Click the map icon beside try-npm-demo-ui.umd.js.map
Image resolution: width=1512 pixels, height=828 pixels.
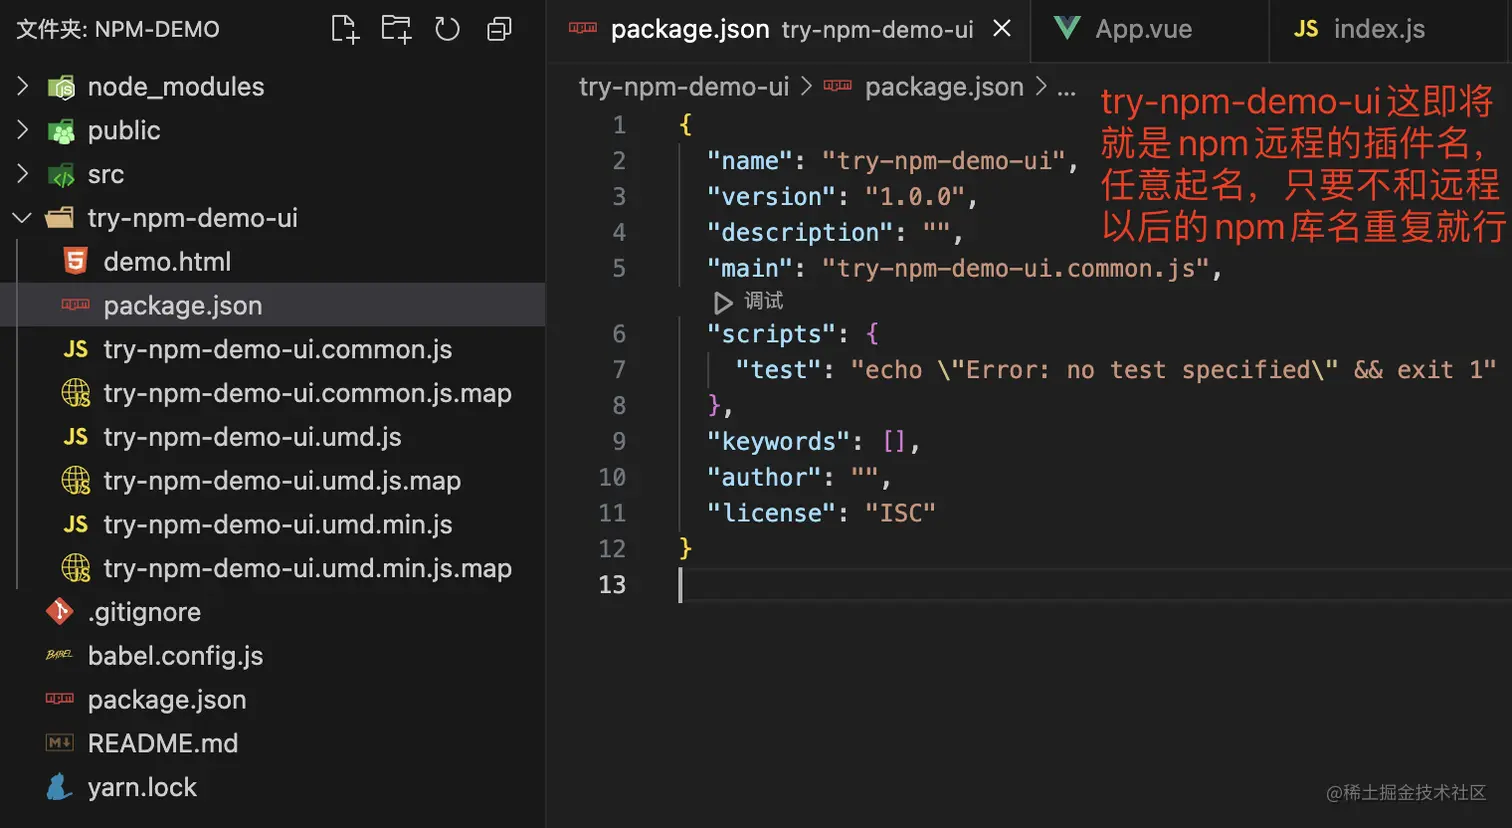tap(76, 482)
